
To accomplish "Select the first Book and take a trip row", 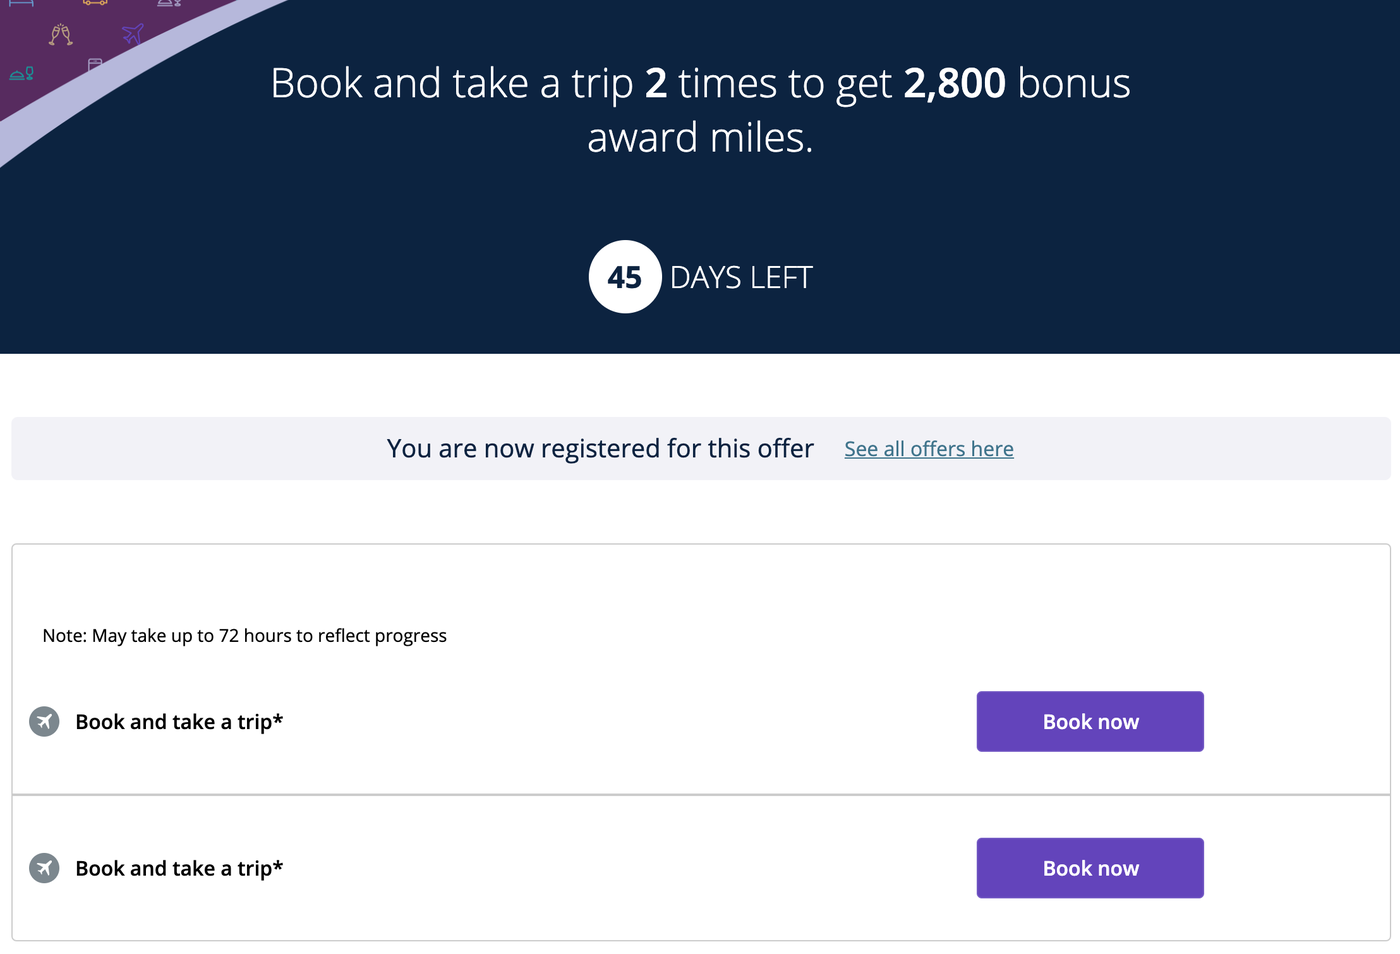I will (x=178, y=721).
